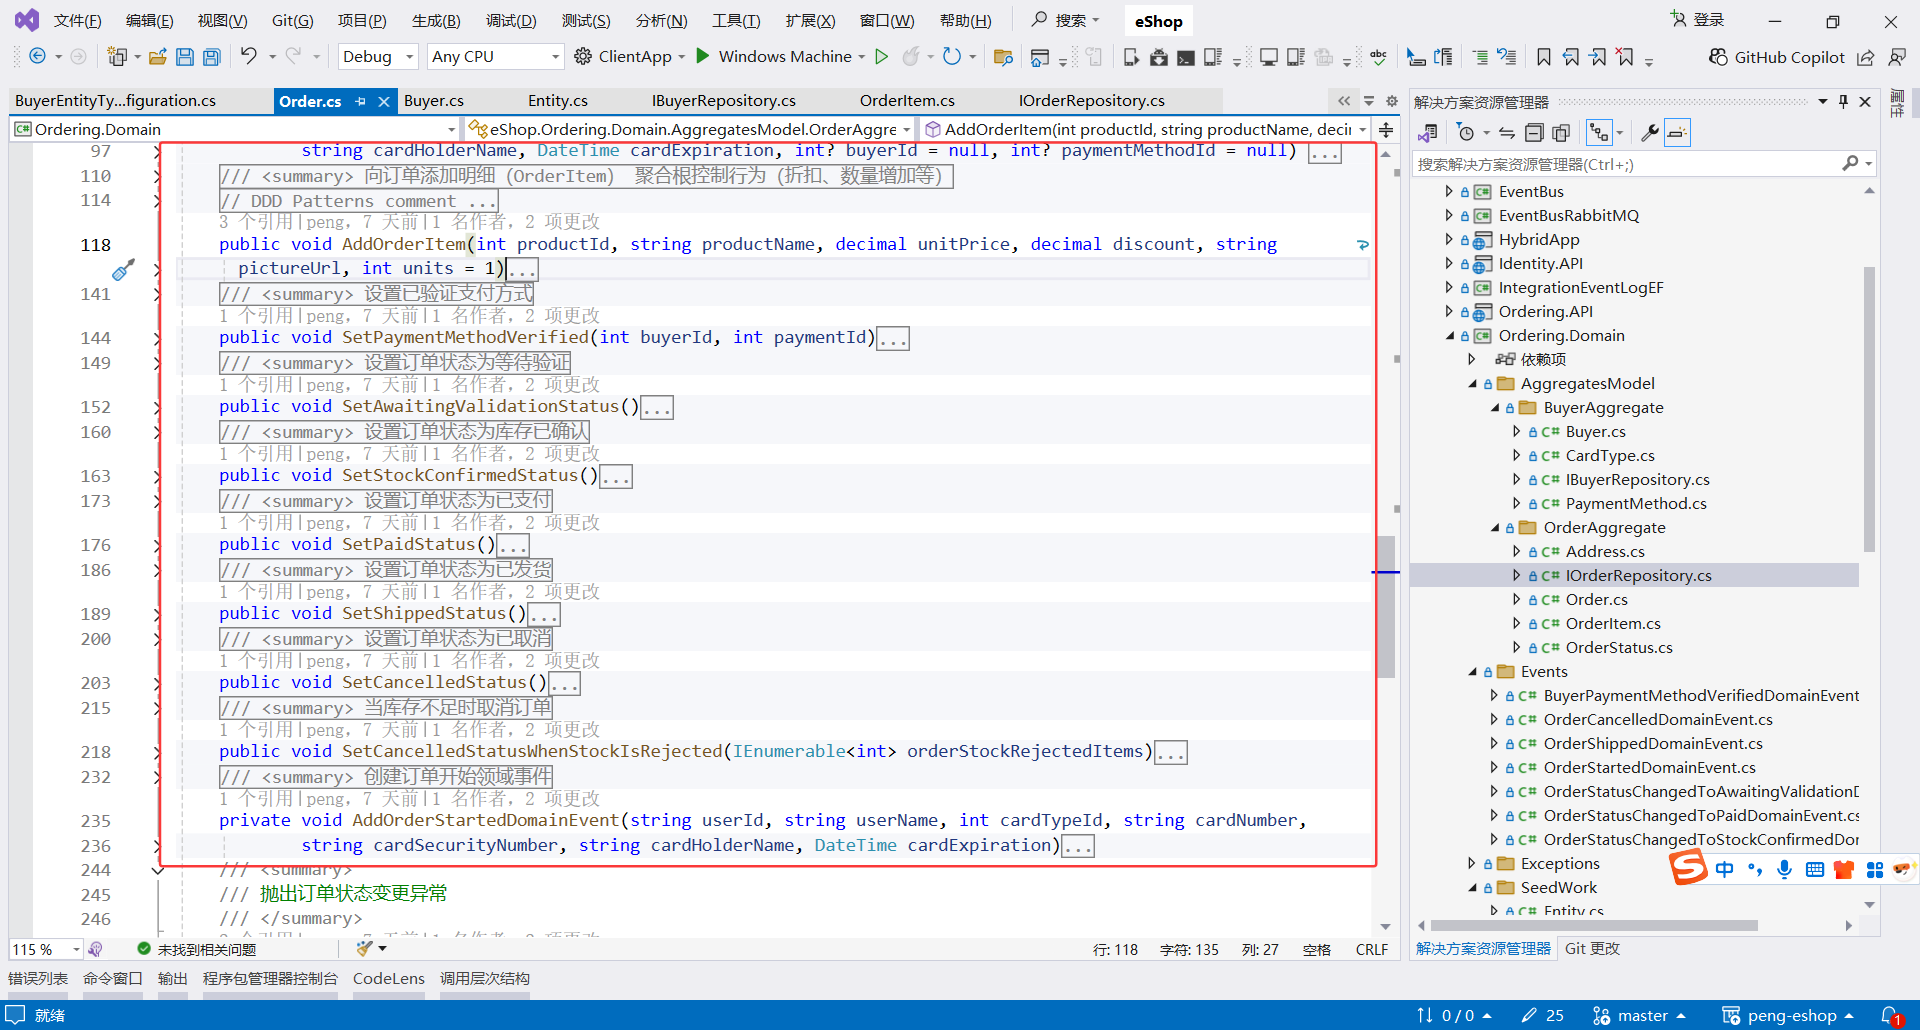Open the ClientApp startup project dropdown
Image resolution: width=1920 pixels, height=1030 pixels.
coord(681,57)
